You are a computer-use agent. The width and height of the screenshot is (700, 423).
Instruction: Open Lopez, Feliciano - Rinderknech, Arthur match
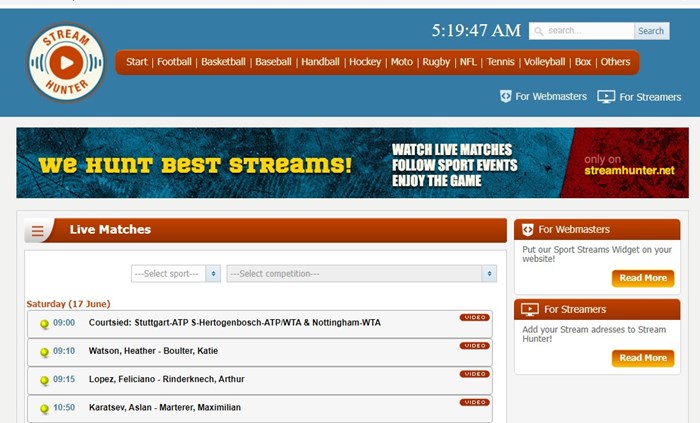pyautogui.click(x=167, y=379)
